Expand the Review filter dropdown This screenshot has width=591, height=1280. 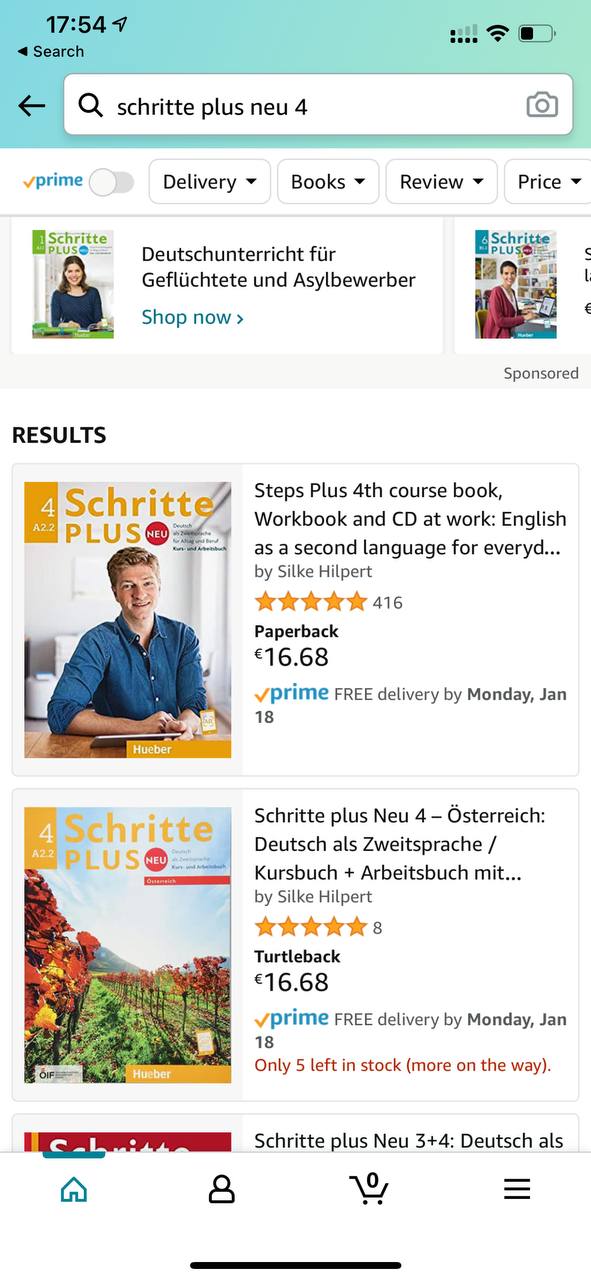[x=441, y=181]
